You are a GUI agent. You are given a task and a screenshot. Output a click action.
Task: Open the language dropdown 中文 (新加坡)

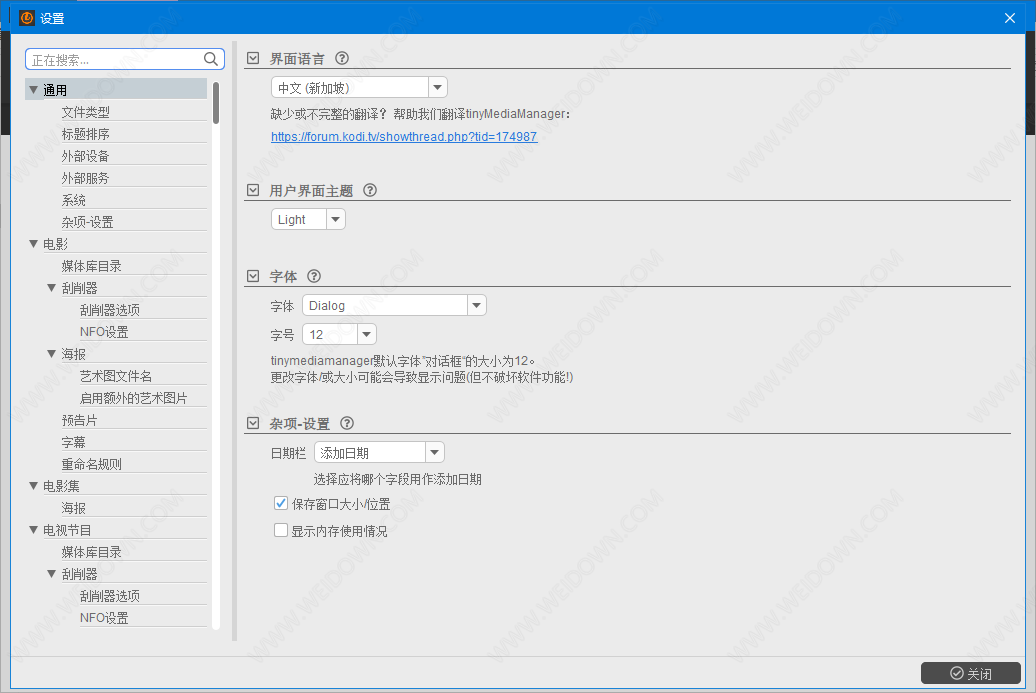pyautogui.click(x=359, y=88)
